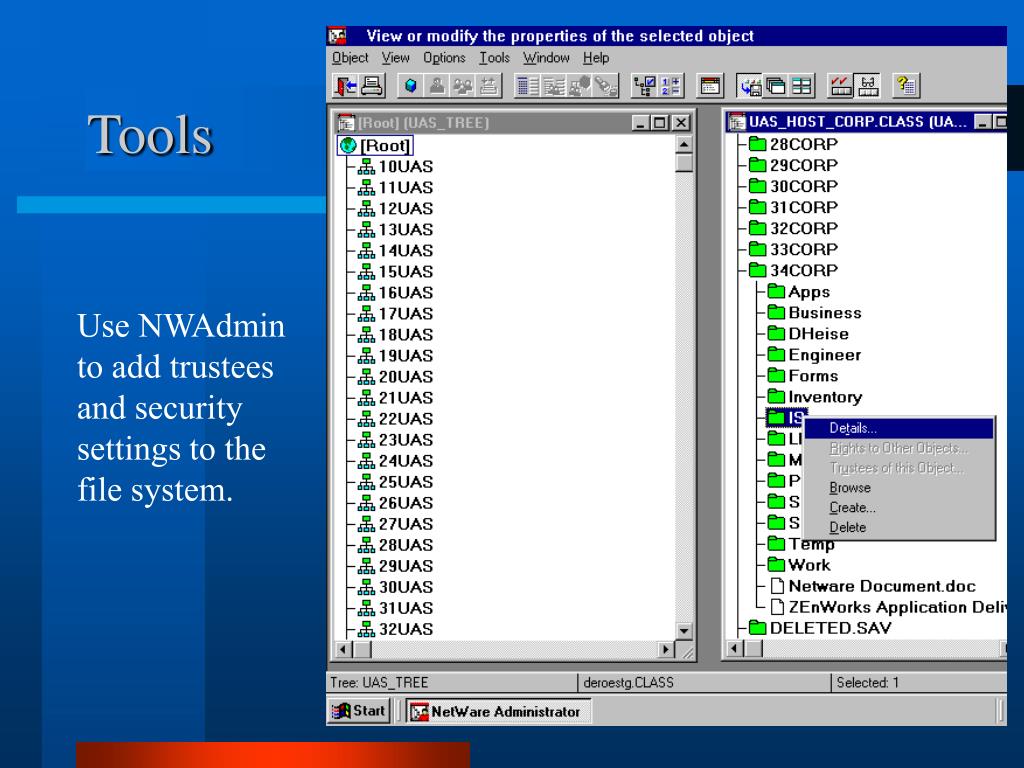This screenshot has width=1024, height=768.
Task: Click the greyed Trustees of this Object icon
Action: pos(579,86)
